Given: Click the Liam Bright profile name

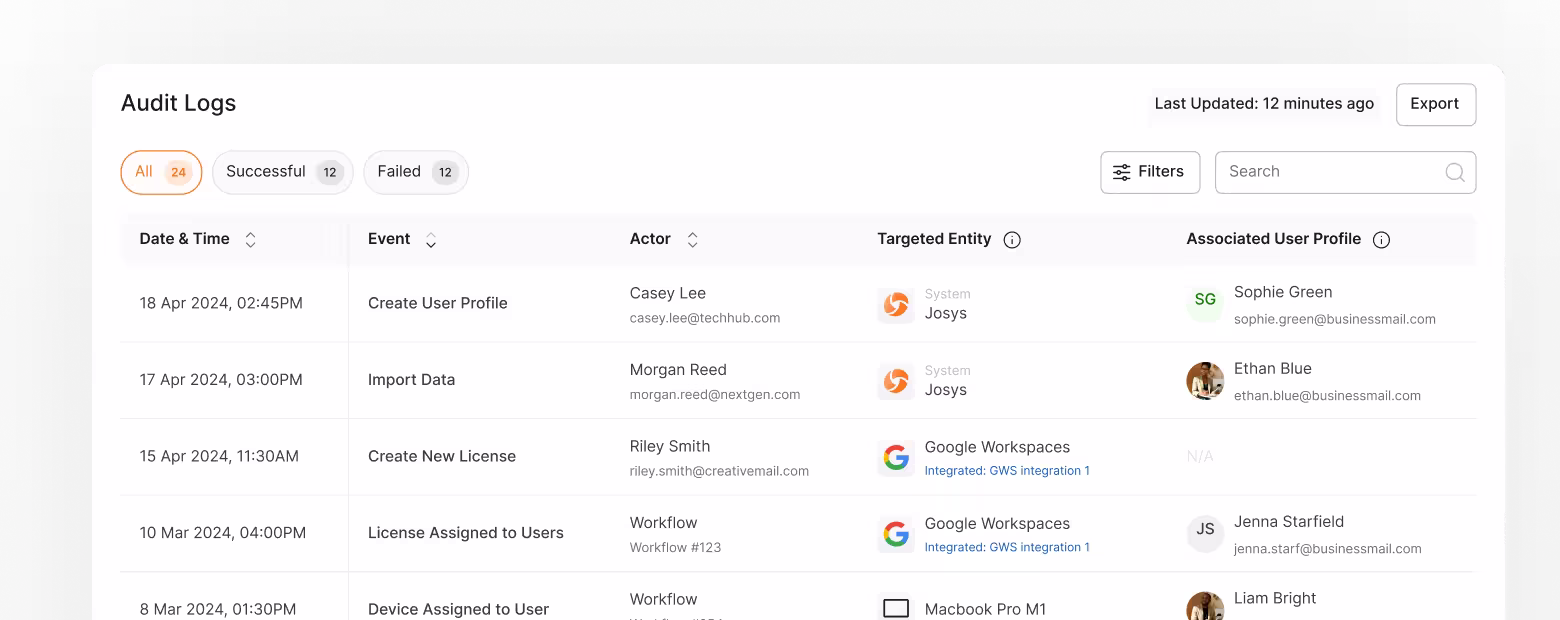Looking at the screenshot, I should point(1275,598).
